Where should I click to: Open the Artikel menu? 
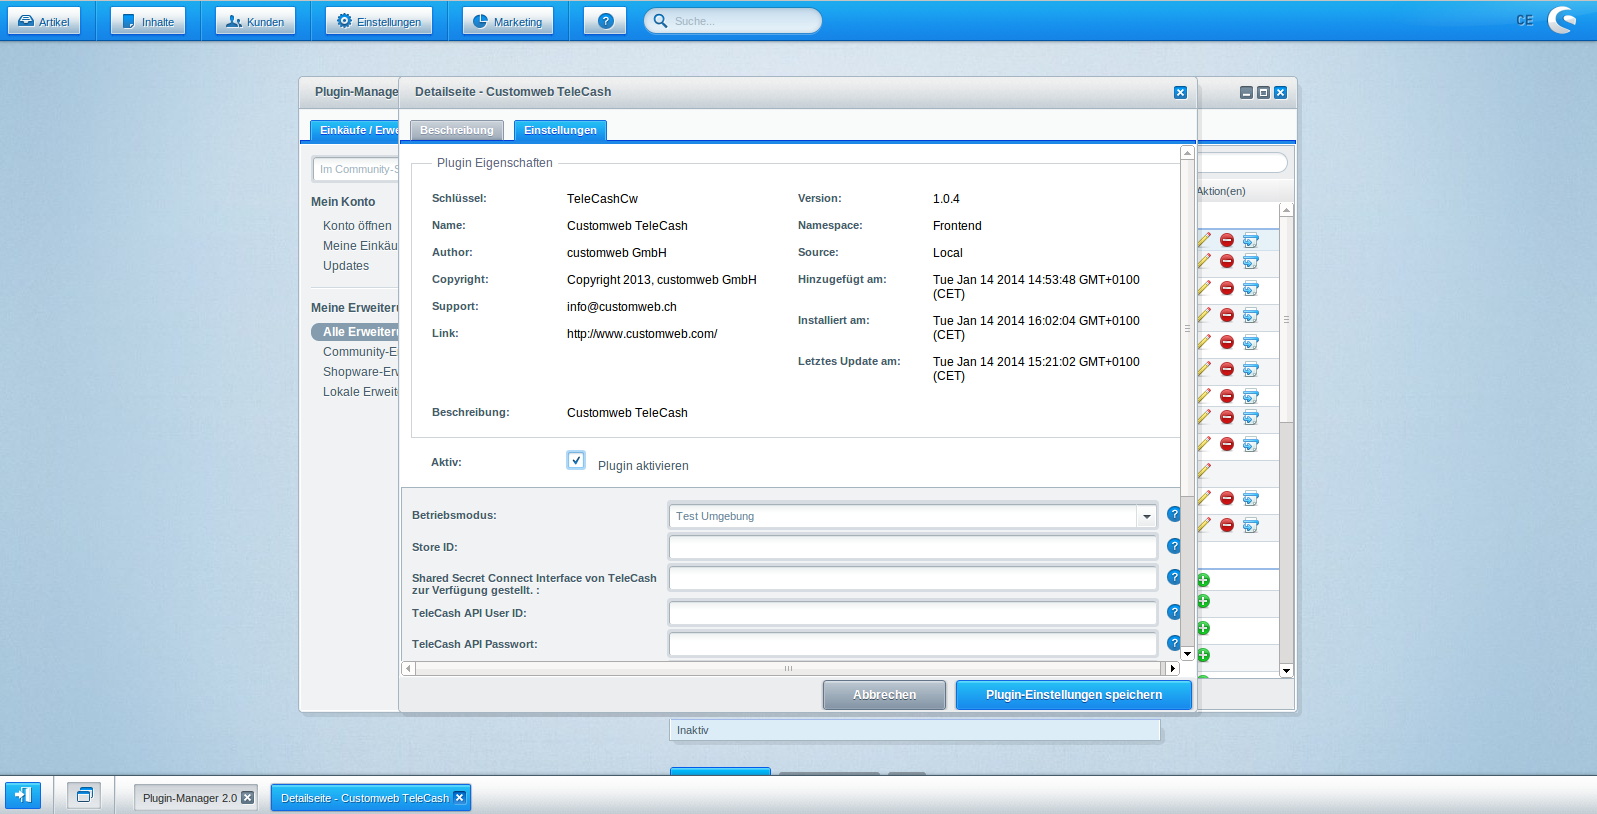[x=44, y=21]
